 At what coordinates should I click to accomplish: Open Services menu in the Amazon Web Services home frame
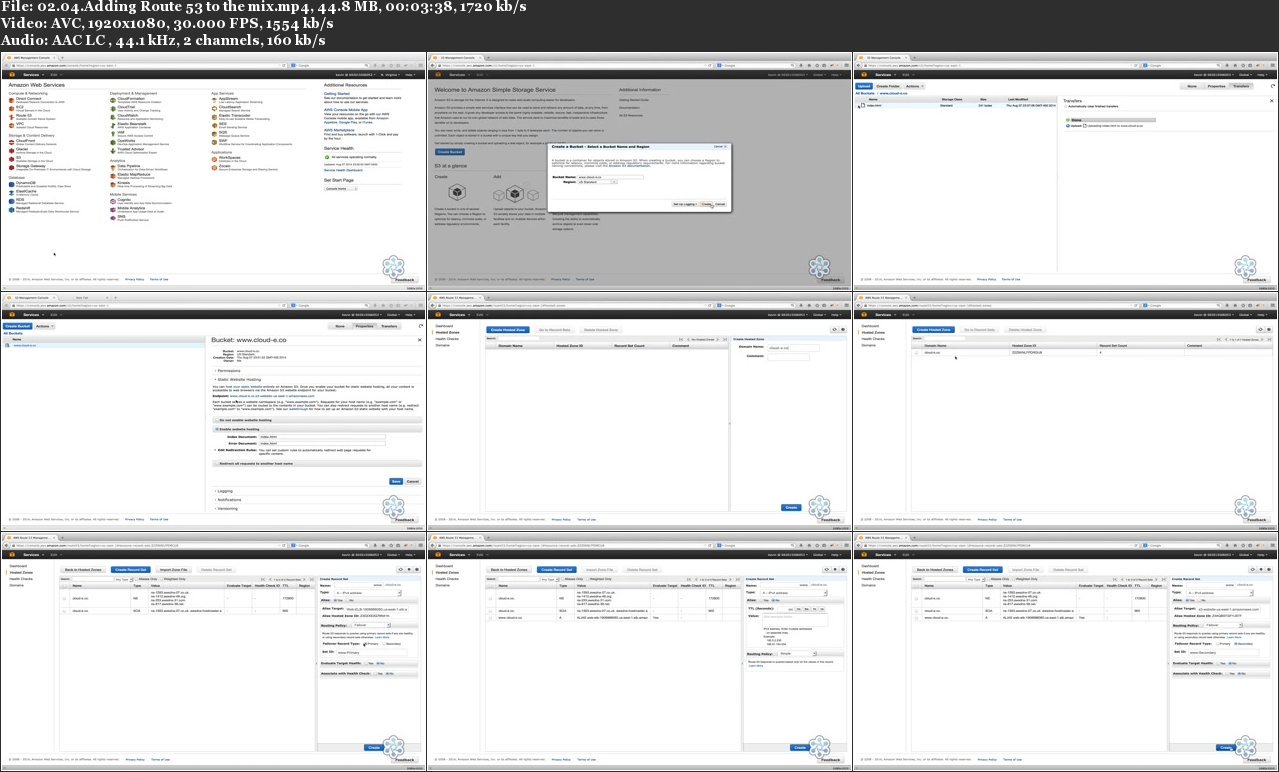point(34,75)
